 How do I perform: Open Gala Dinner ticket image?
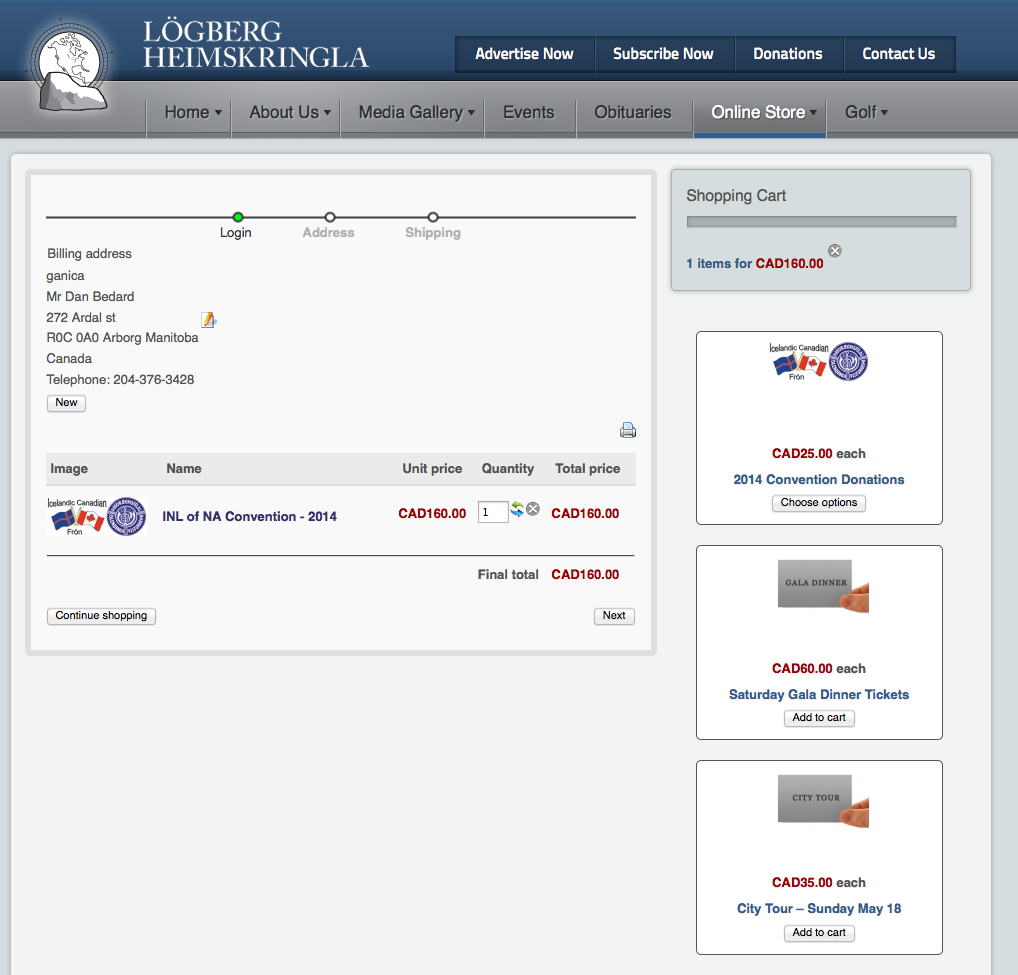[823, 586]
